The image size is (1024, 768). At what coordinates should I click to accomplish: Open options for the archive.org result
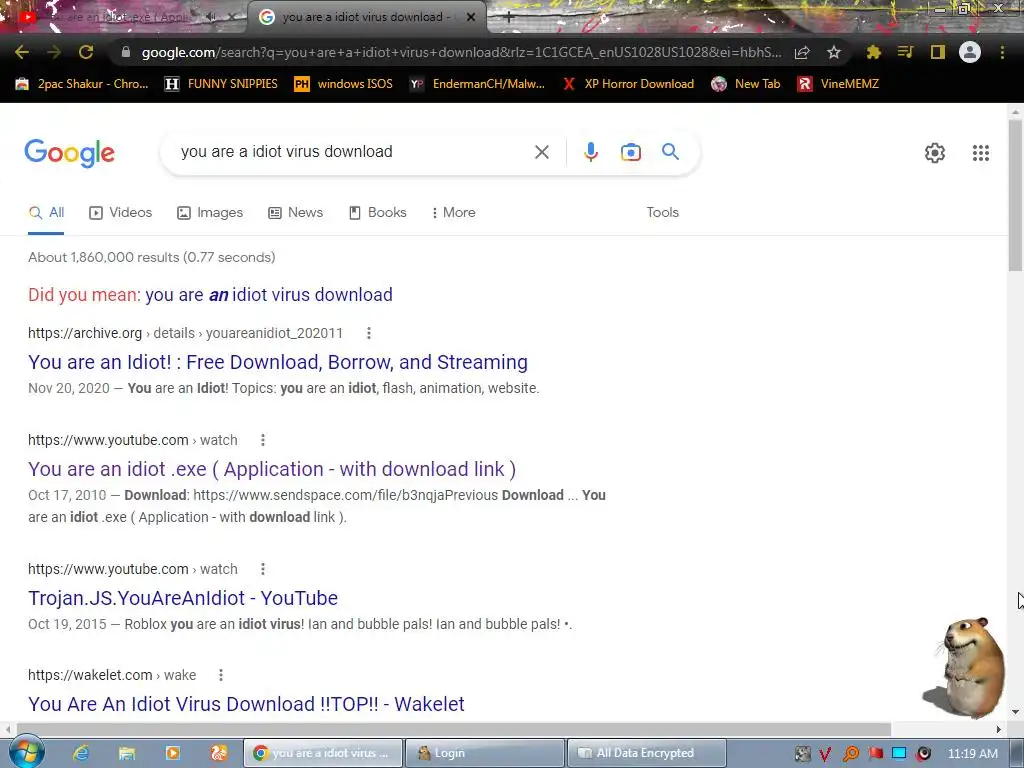click(x=369, y=333)
